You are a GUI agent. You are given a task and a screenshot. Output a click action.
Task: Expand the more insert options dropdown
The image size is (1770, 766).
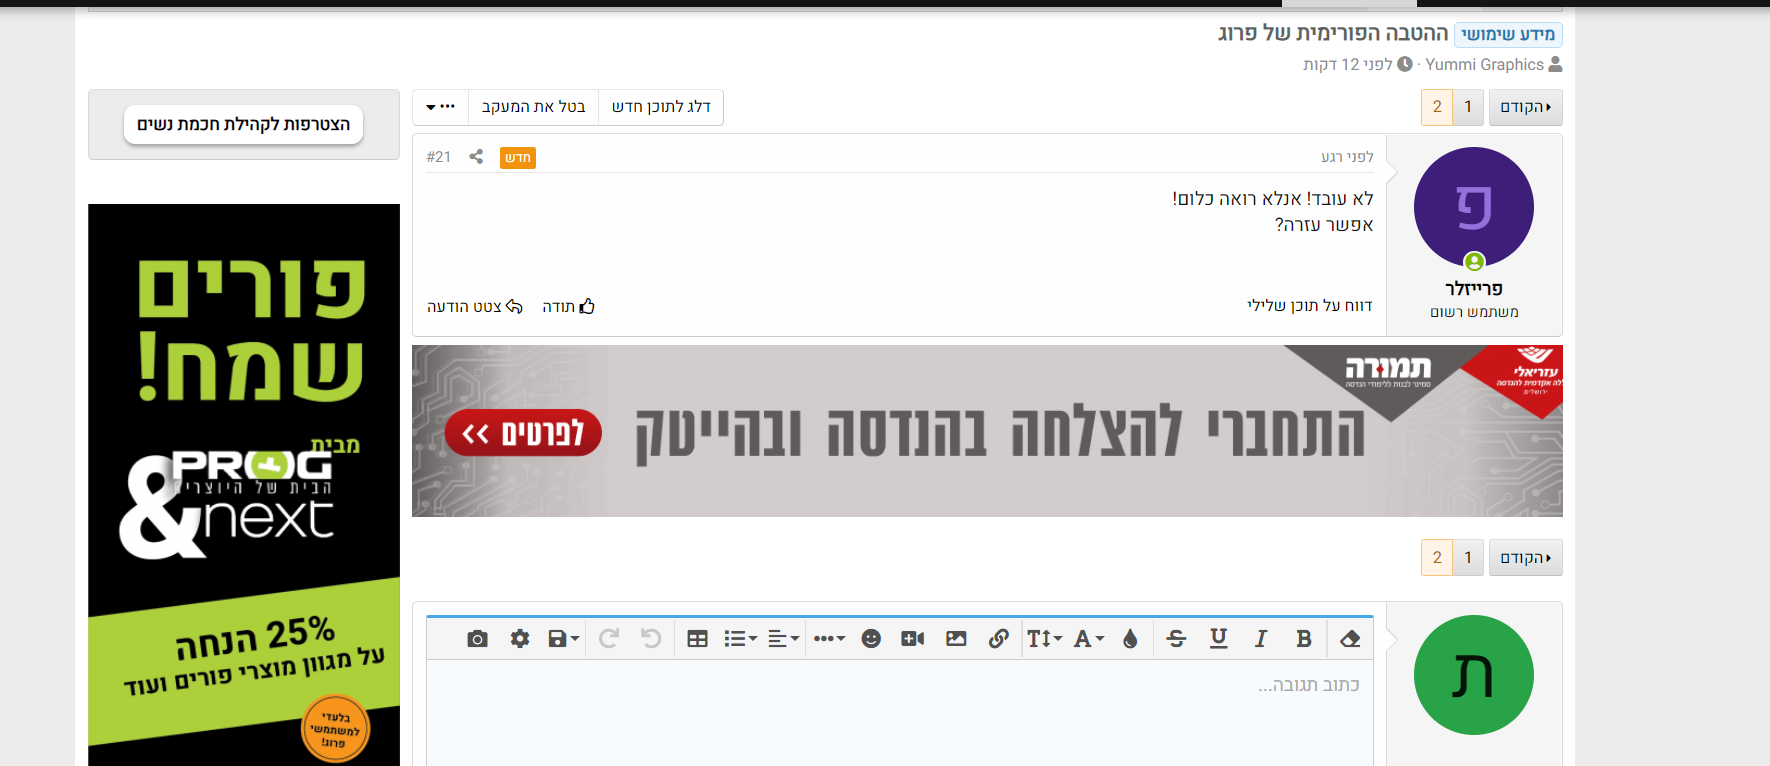pos(829,639)
